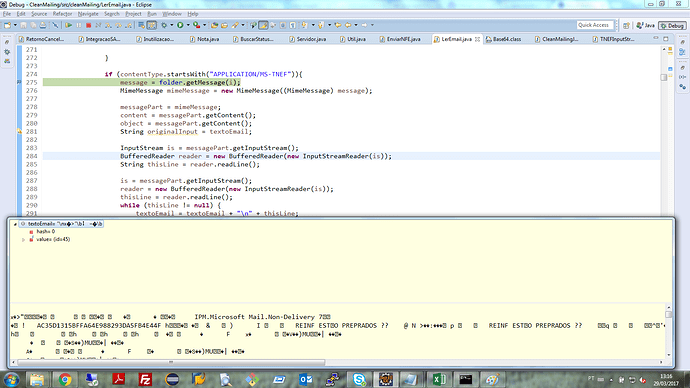This screenshot has height=388, width=690.
Task: Open FileZilla from the taskbar
Action: [x=145, y=379]
